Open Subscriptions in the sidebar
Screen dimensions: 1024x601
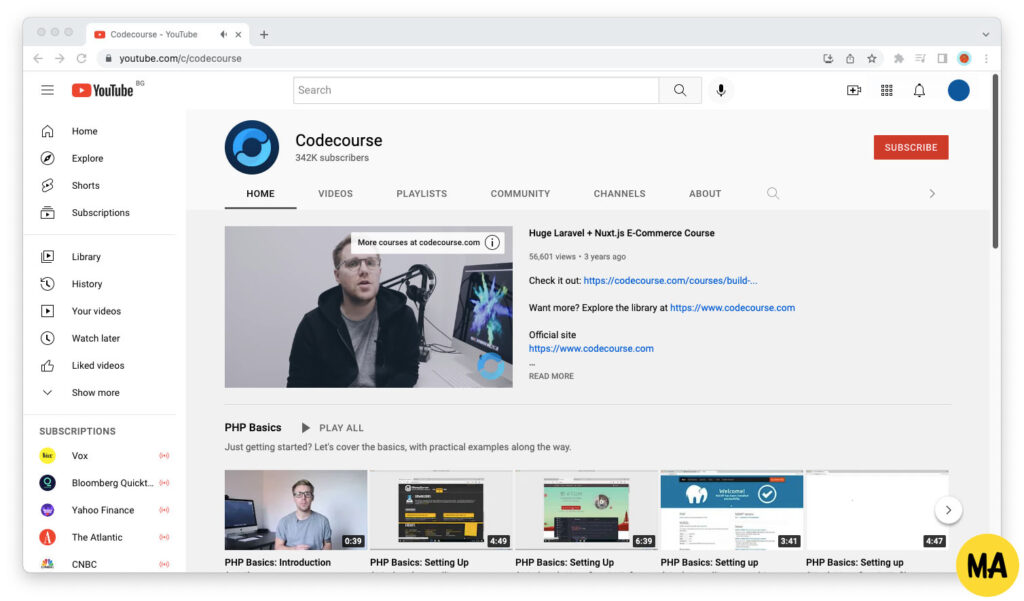[99, 213]
